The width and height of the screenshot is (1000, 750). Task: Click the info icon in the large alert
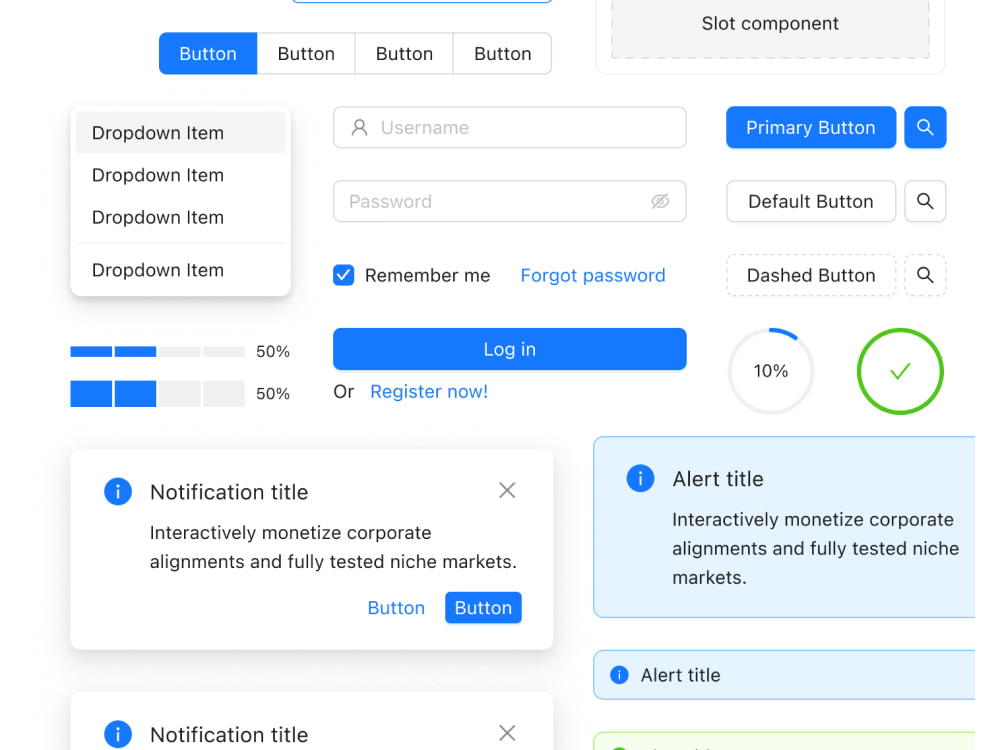click(x=640, y=478)
